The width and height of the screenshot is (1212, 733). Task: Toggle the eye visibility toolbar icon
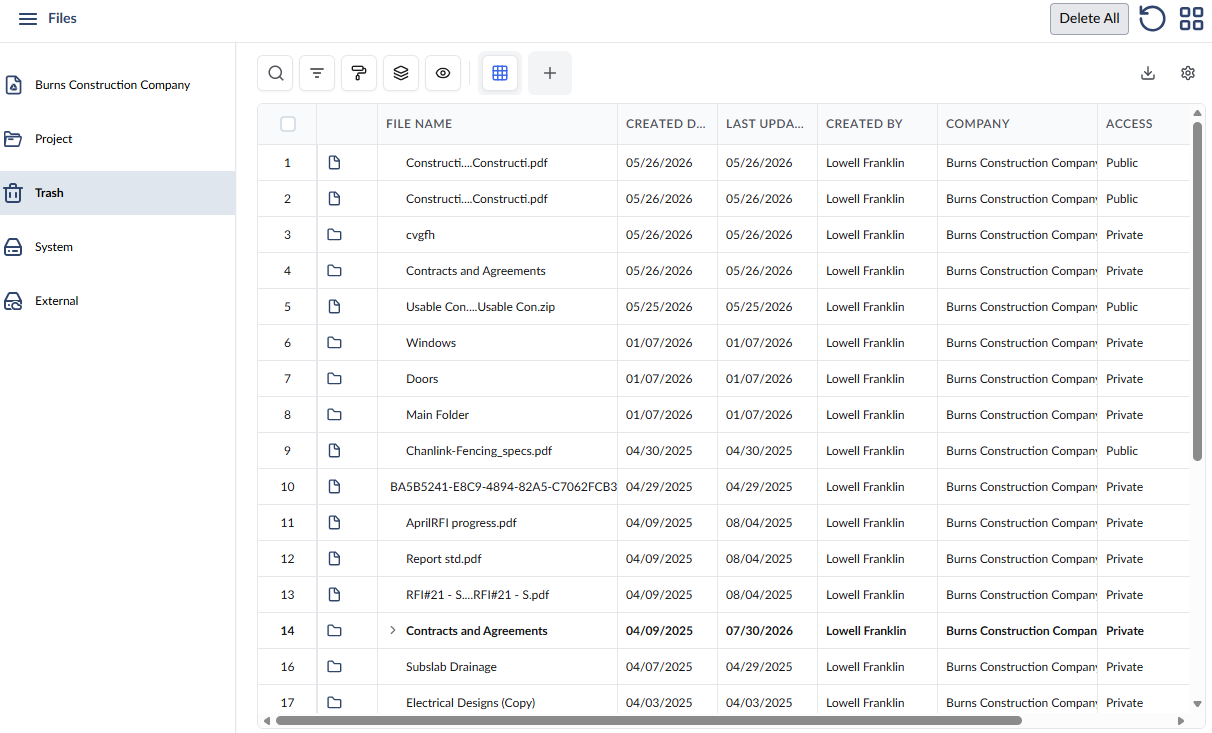[x=443, y=73]
